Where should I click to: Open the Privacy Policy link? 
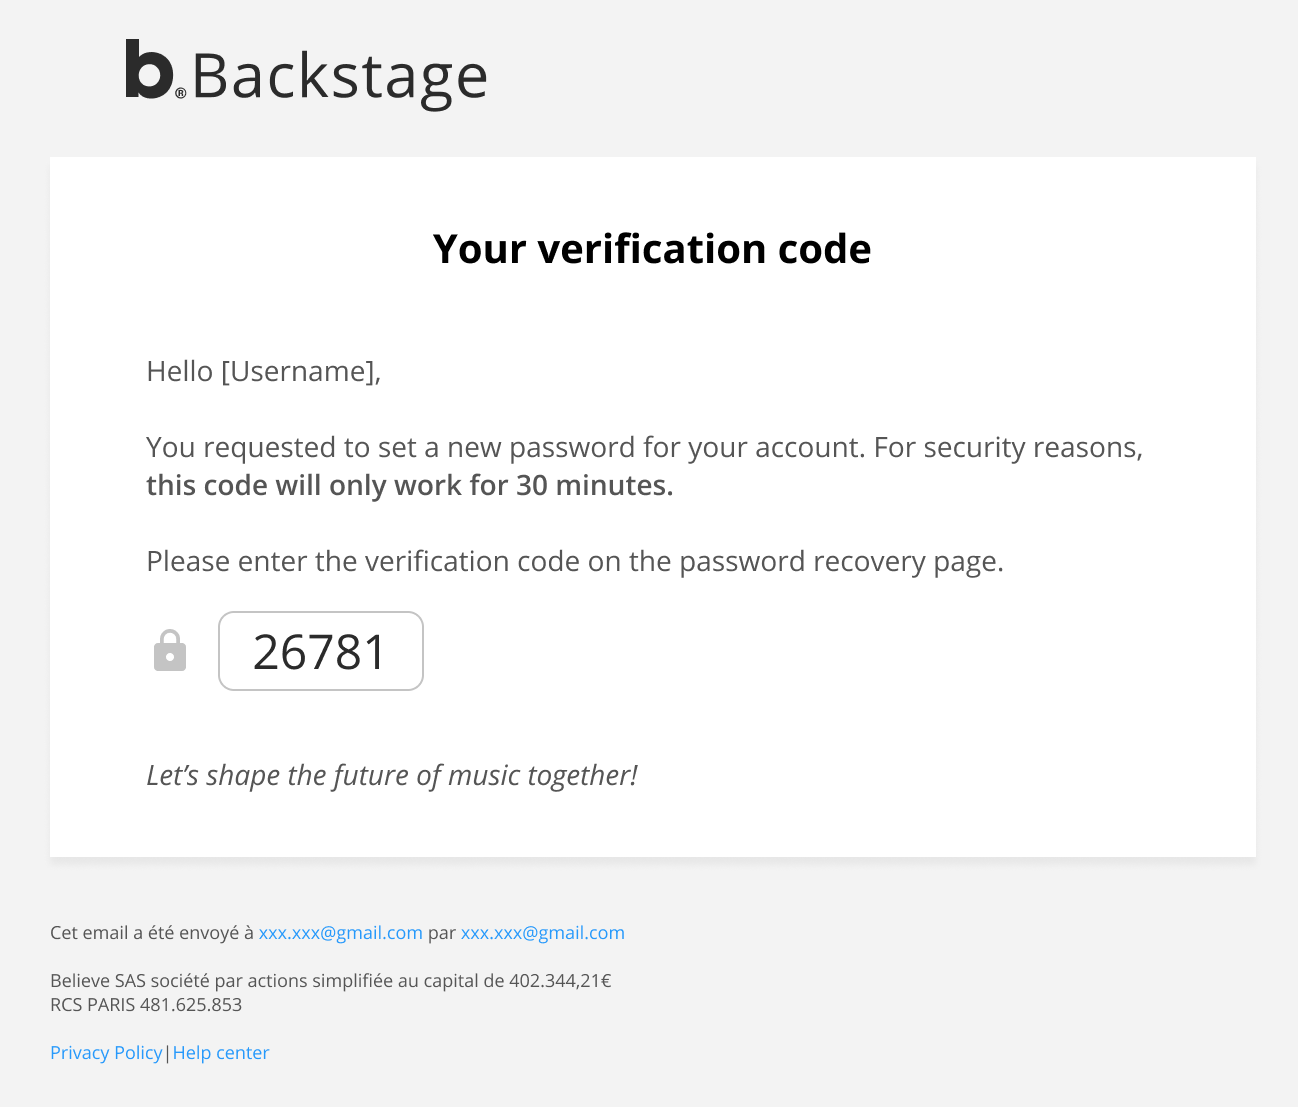click(x=106, y=1052)
